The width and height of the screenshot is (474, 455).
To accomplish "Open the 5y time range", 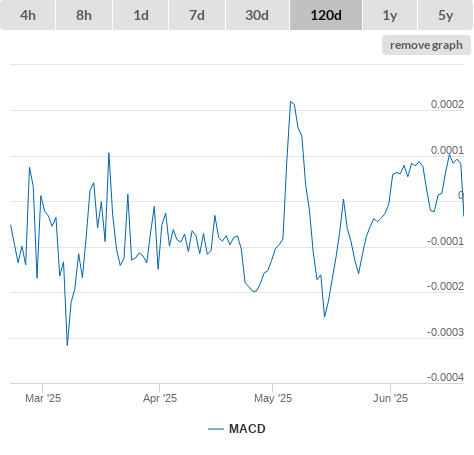I will click(446, 15).
